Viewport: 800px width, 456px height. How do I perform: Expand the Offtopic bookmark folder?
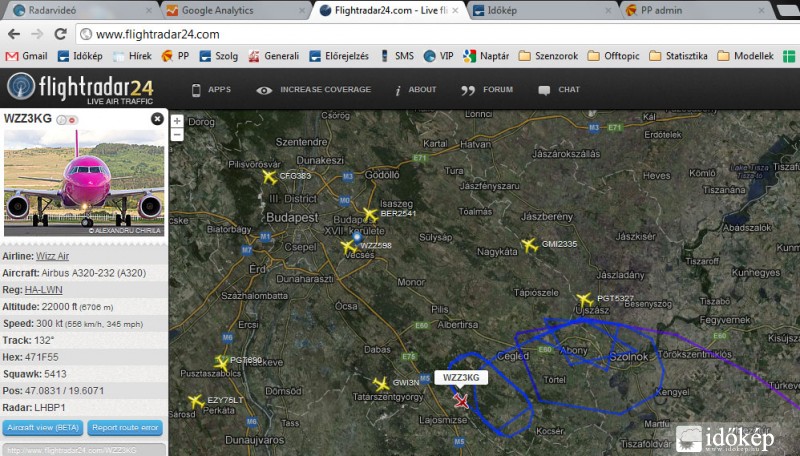(x=614, y=56)
